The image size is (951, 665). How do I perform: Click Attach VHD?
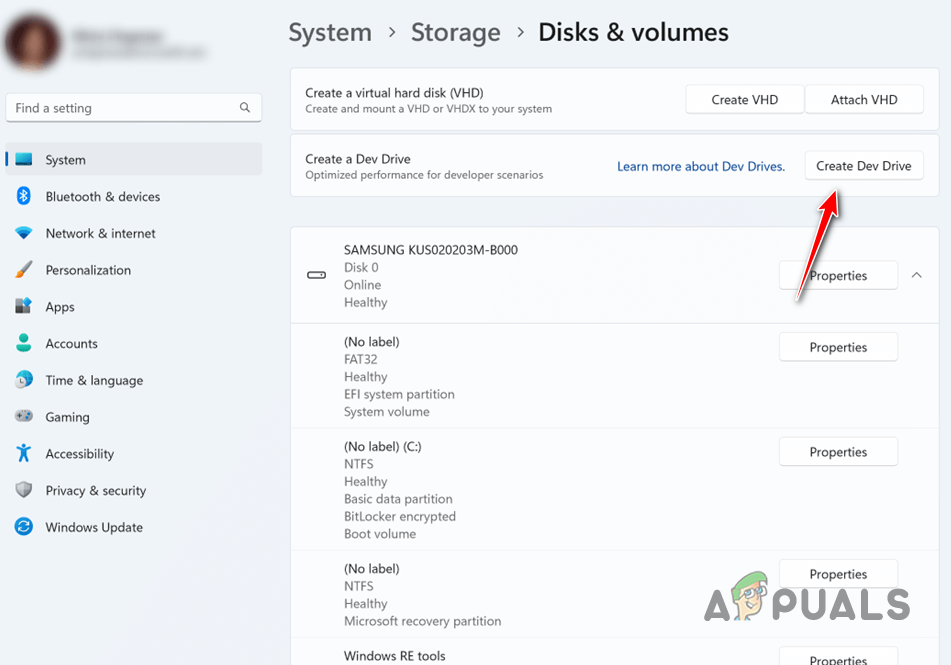click(864, 99)
